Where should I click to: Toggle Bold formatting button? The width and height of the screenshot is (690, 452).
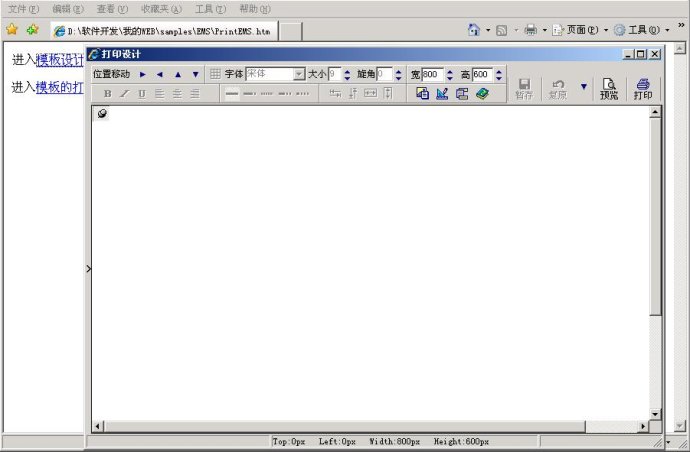click(x=107, y=94)
